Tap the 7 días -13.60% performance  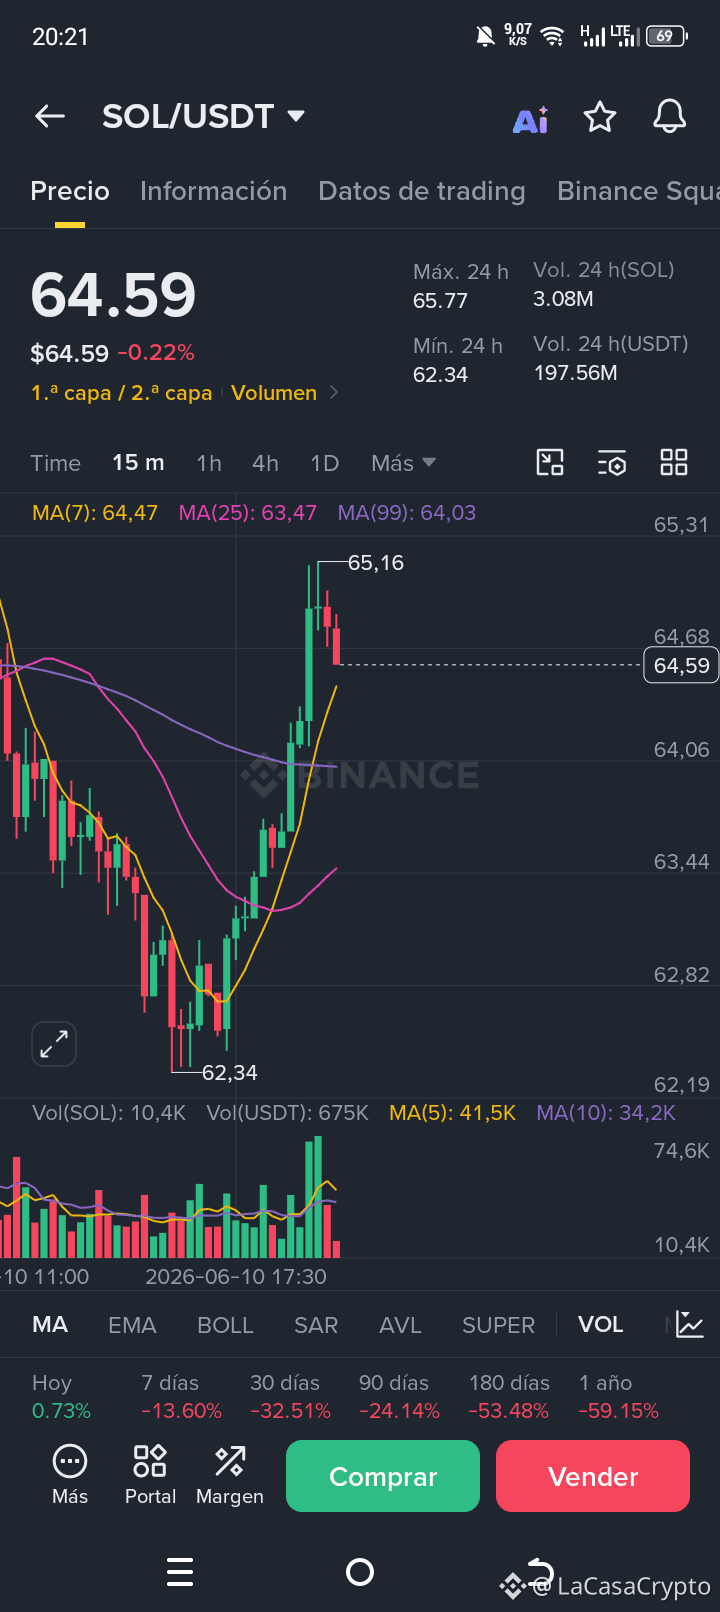coord(181,1397)
